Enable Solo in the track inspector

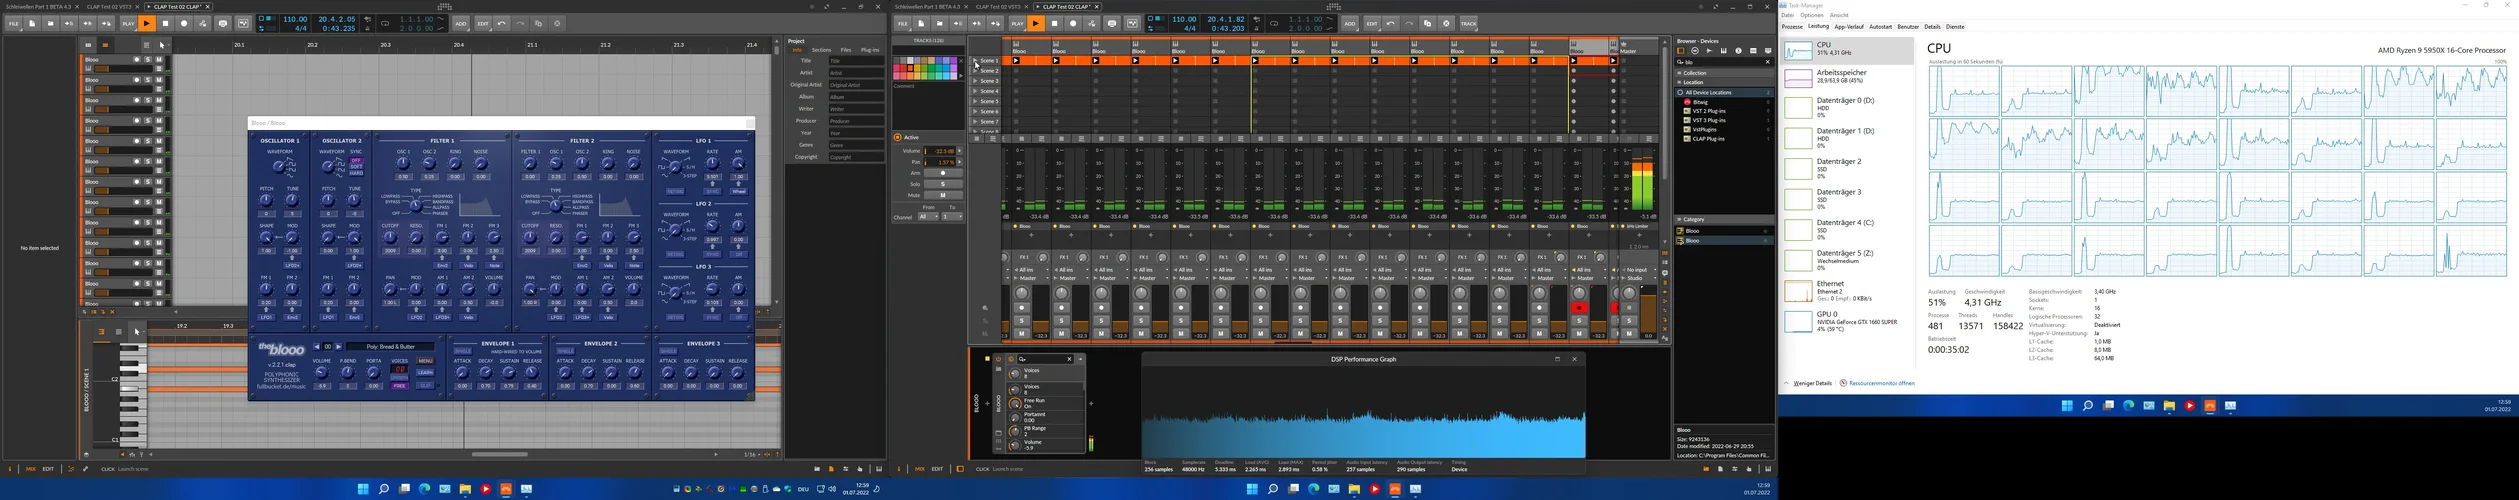click(x=943, y=184)
